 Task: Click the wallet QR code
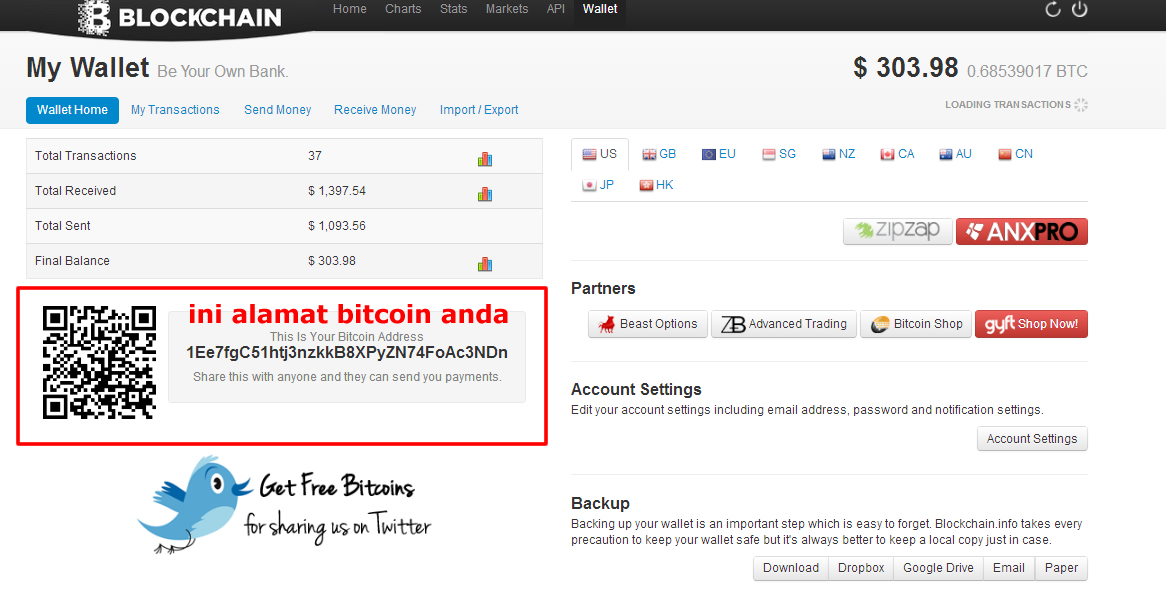click(x=100, y=362)
